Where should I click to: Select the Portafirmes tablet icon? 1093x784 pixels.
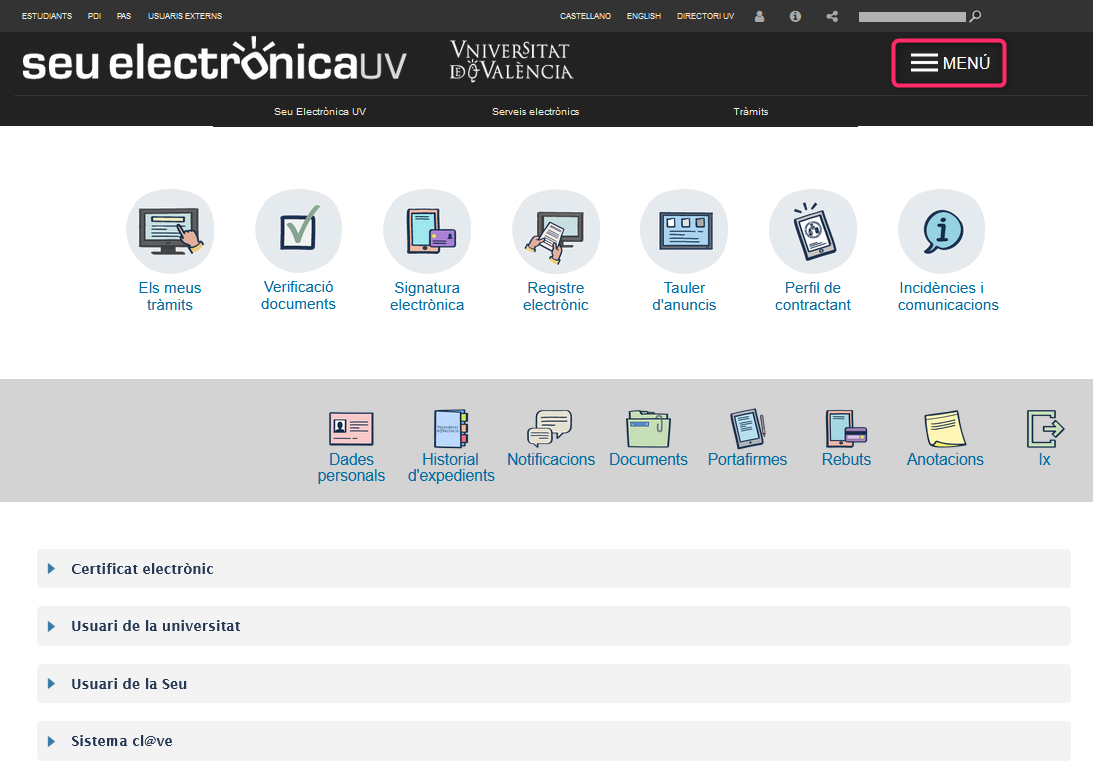[747, 429]
